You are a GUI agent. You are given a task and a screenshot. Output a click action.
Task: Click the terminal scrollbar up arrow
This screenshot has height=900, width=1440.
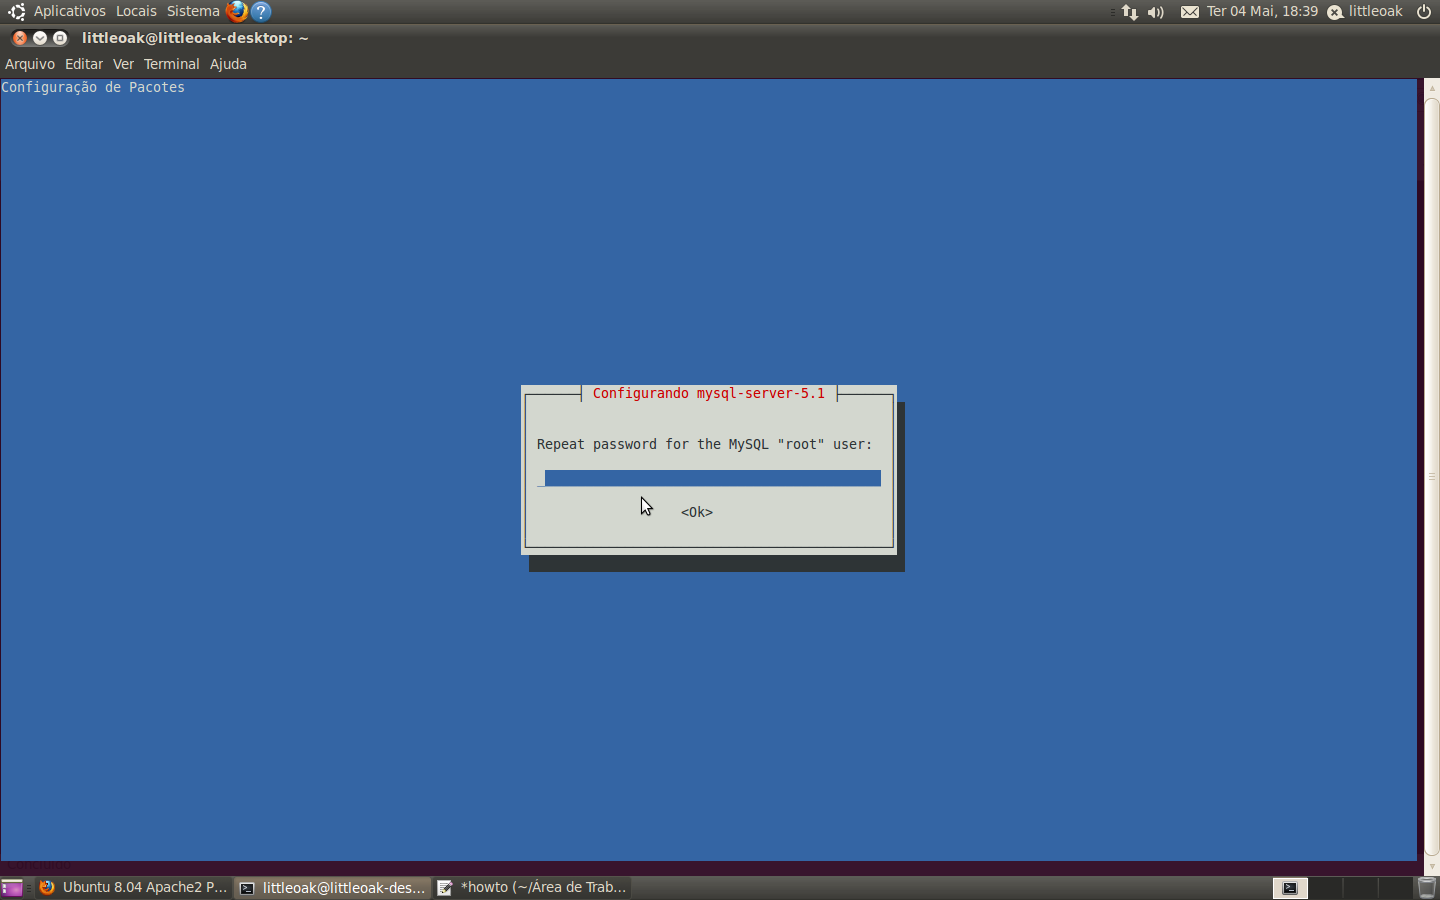(1431, 87)
